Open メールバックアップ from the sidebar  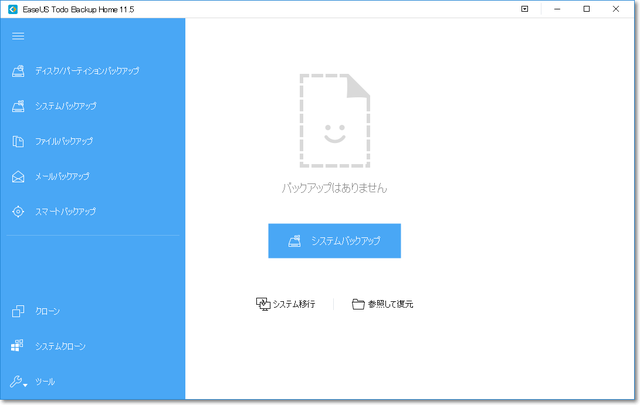click(63, 176)
